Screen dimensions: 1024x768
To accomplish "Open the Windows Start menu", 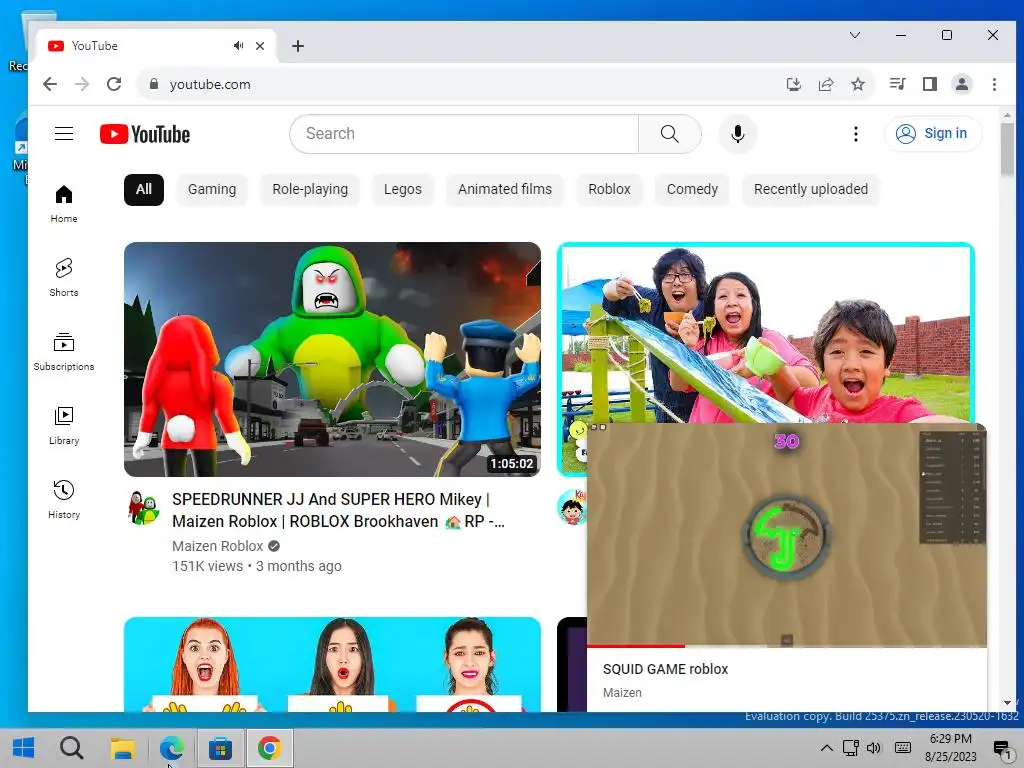I will (x=24, y=748).
